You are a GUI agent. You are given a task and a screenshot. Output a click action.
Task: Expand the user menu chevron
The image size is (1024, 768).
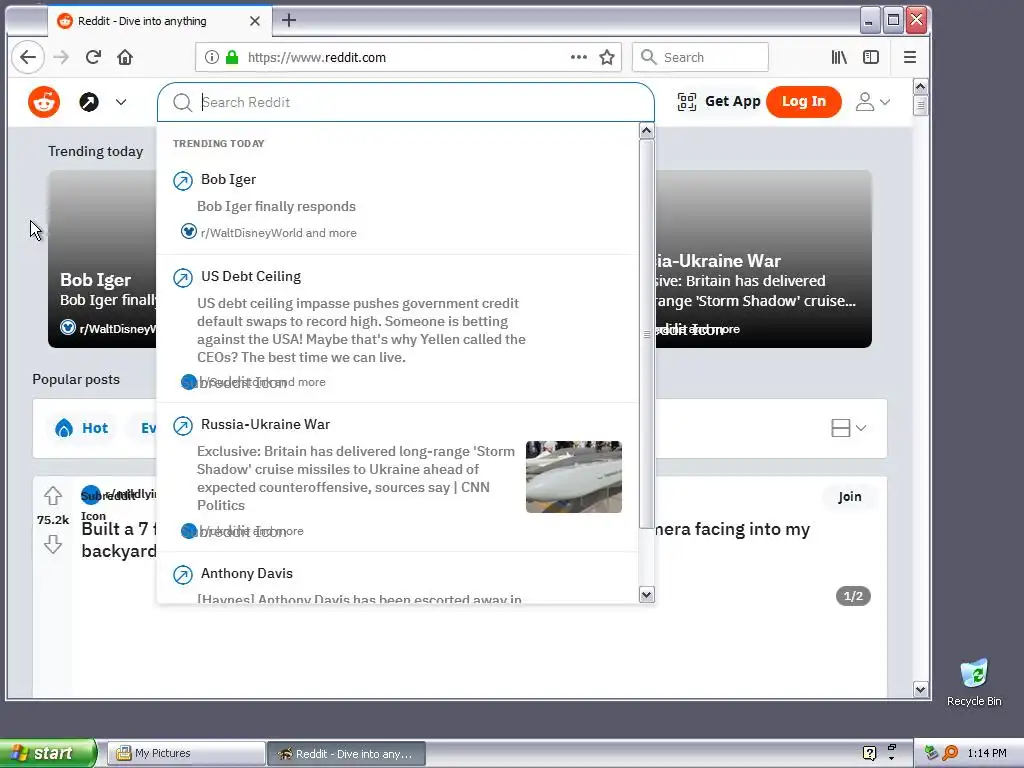pos(885,102)
